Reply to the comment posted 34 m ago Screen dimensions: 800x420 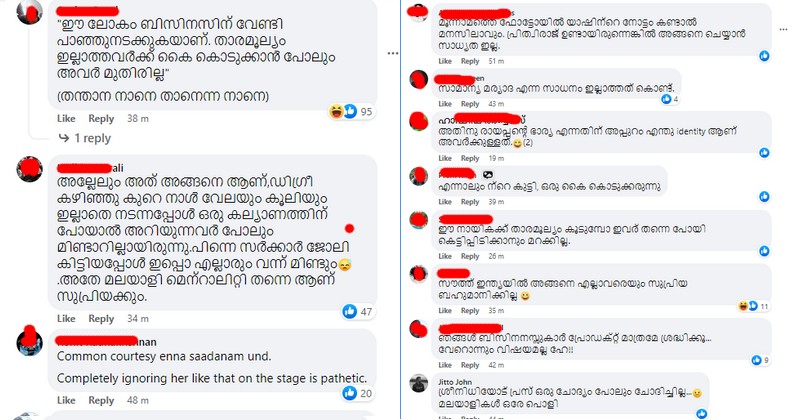(x=101, y=318)
